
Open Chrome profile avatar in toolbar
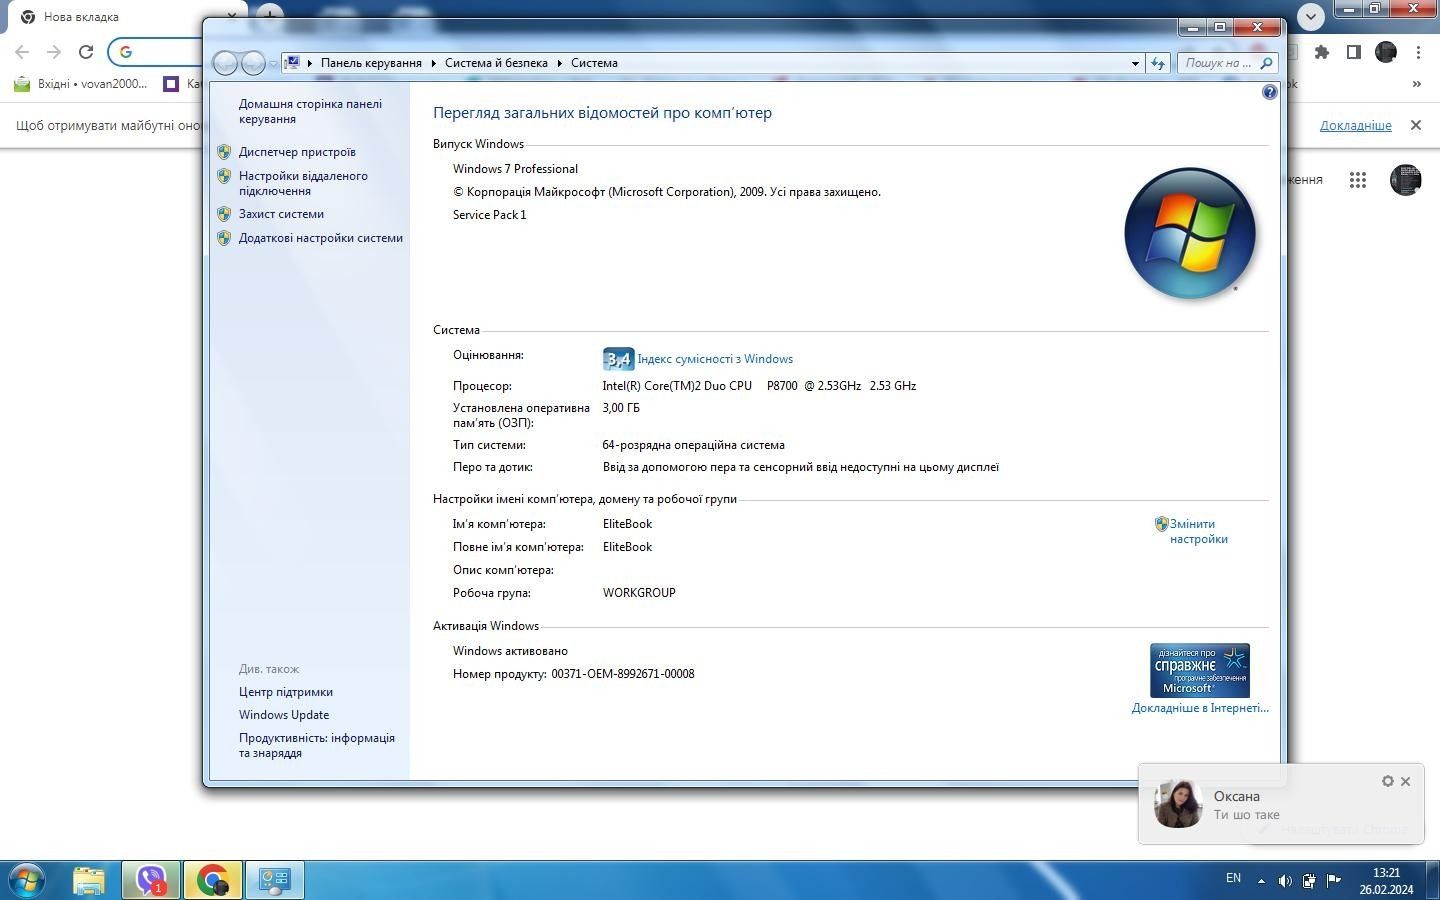[1386, 52]
